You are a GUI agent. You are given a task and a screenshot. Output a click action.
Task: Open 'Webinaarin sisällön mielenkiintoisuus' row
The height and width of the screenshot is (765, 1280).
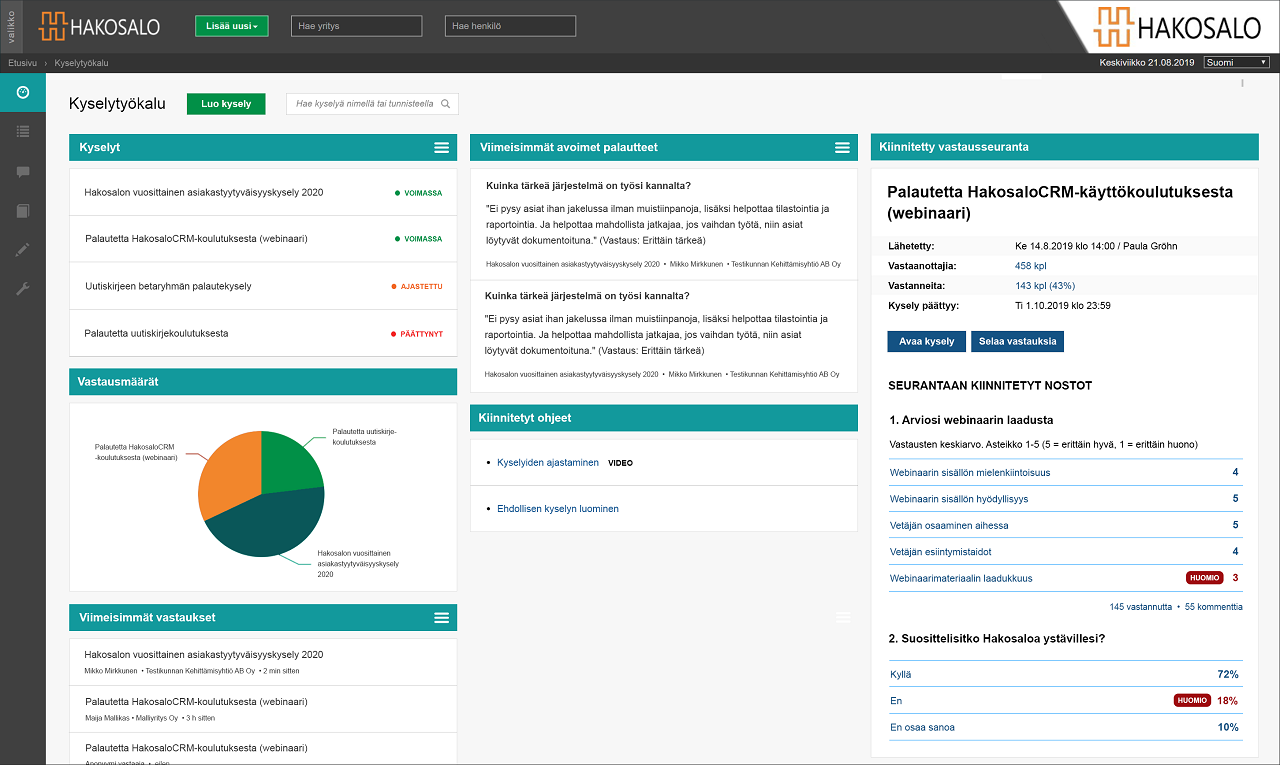(1065, 472)
